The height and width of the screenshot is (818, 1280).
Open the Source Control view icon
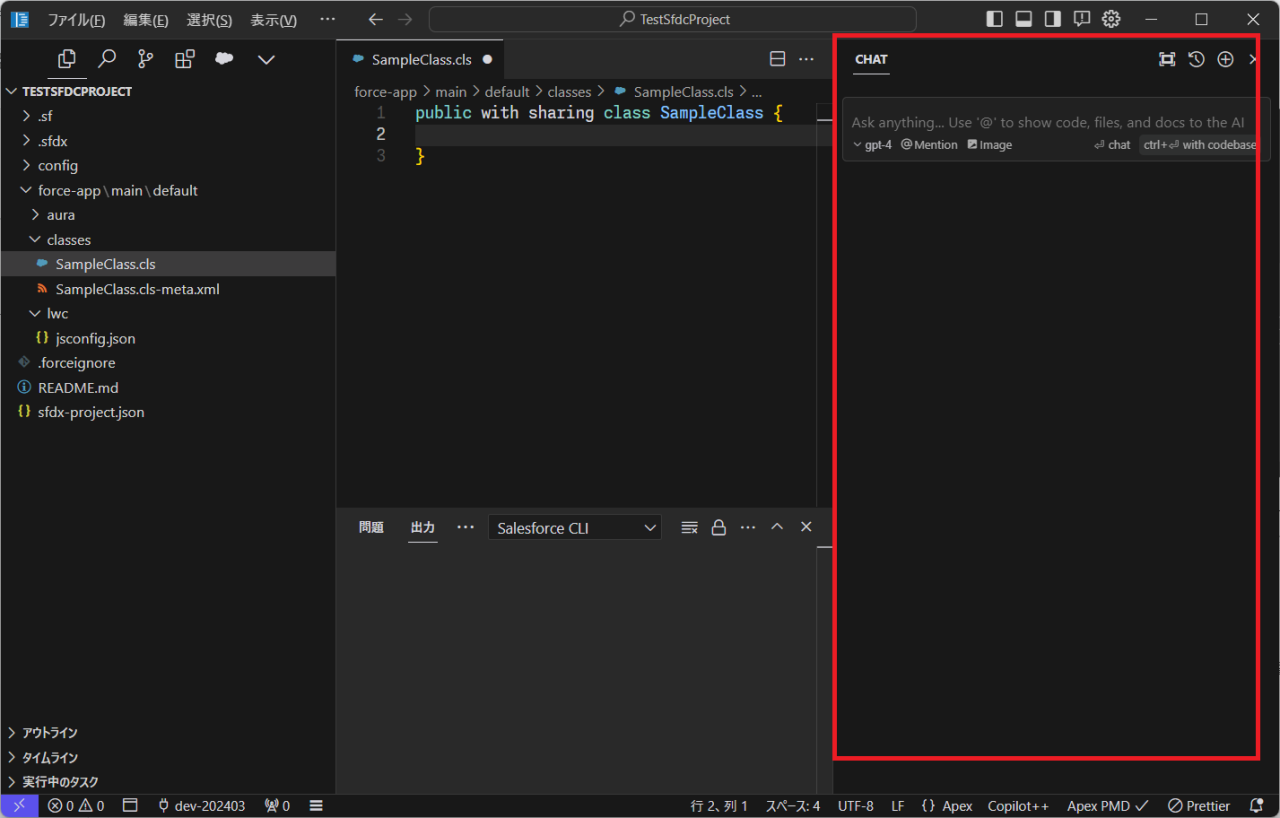click(146, 59)
